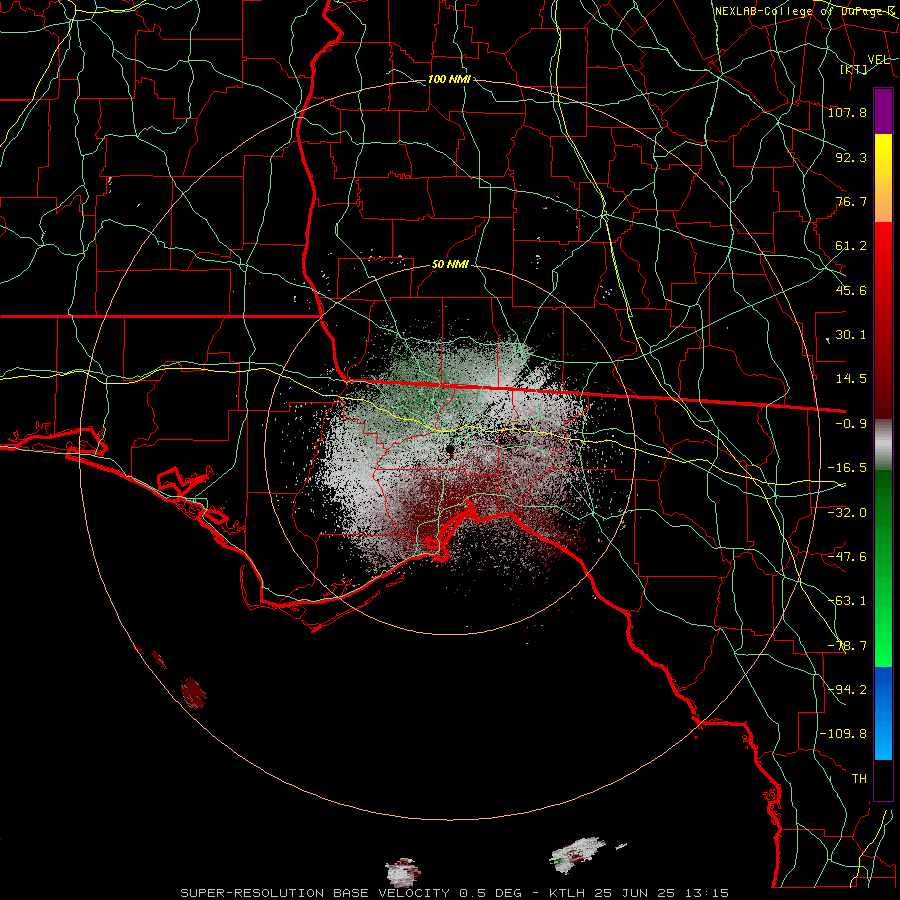This screenshot has height=900, width=900.
Task: Click the 45.6 value on velocity scale
Action: pyautogui.click(x=851, y=290)
